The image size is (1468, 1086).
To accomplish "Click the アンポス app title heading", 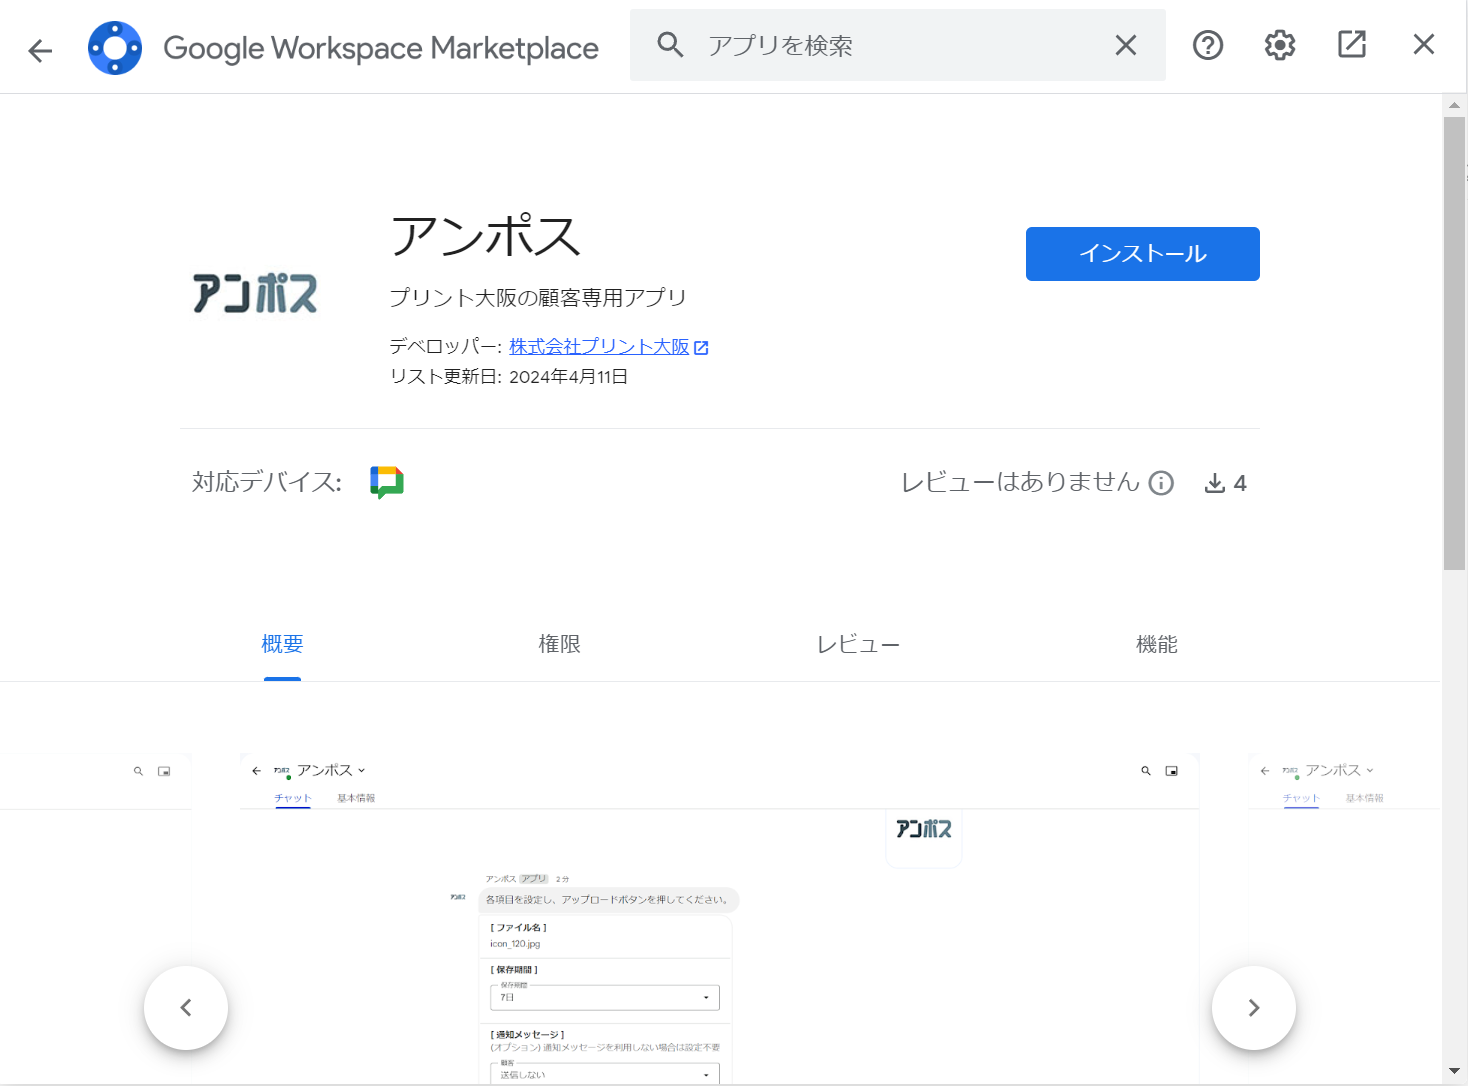I will (486, 236).
